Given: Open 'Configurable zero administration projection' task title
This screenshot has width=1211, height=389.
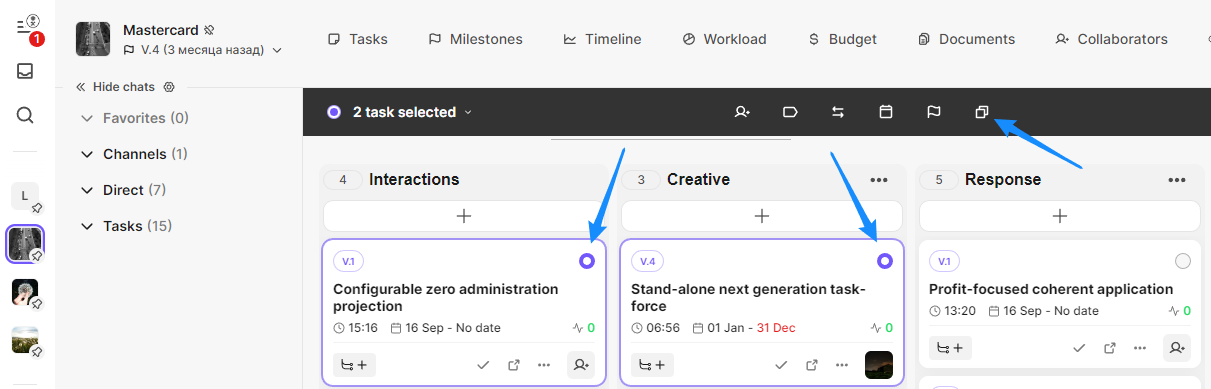Looking at the screenshot, I should 446,298.
